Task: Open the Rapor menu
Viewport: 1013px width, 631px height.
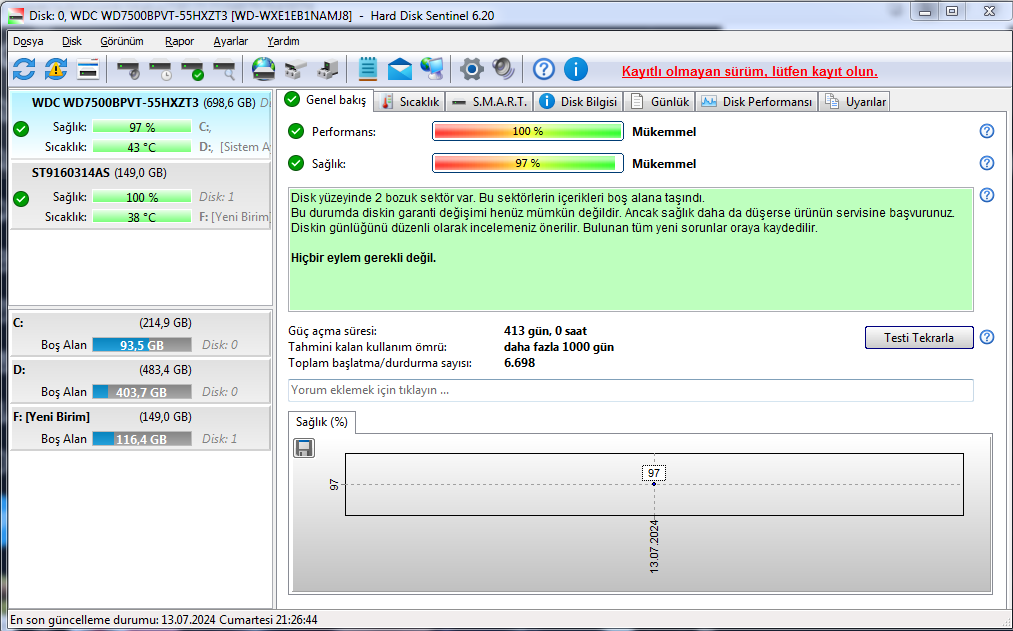Action: (179, 41)
